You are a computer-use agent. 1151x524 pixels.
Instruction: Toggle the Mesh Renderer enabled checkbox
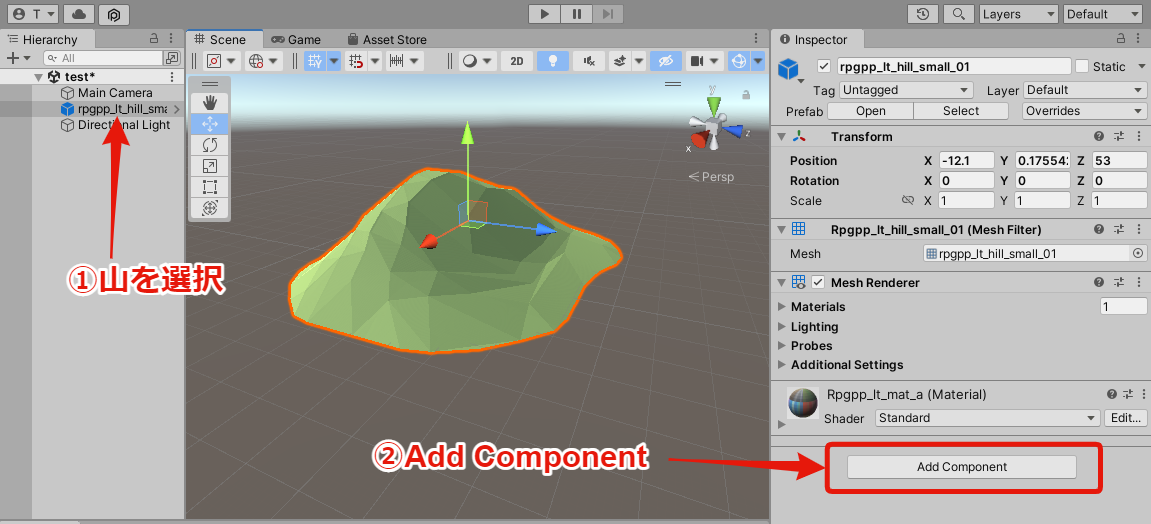pyautogui.click(x=818, y=283)
